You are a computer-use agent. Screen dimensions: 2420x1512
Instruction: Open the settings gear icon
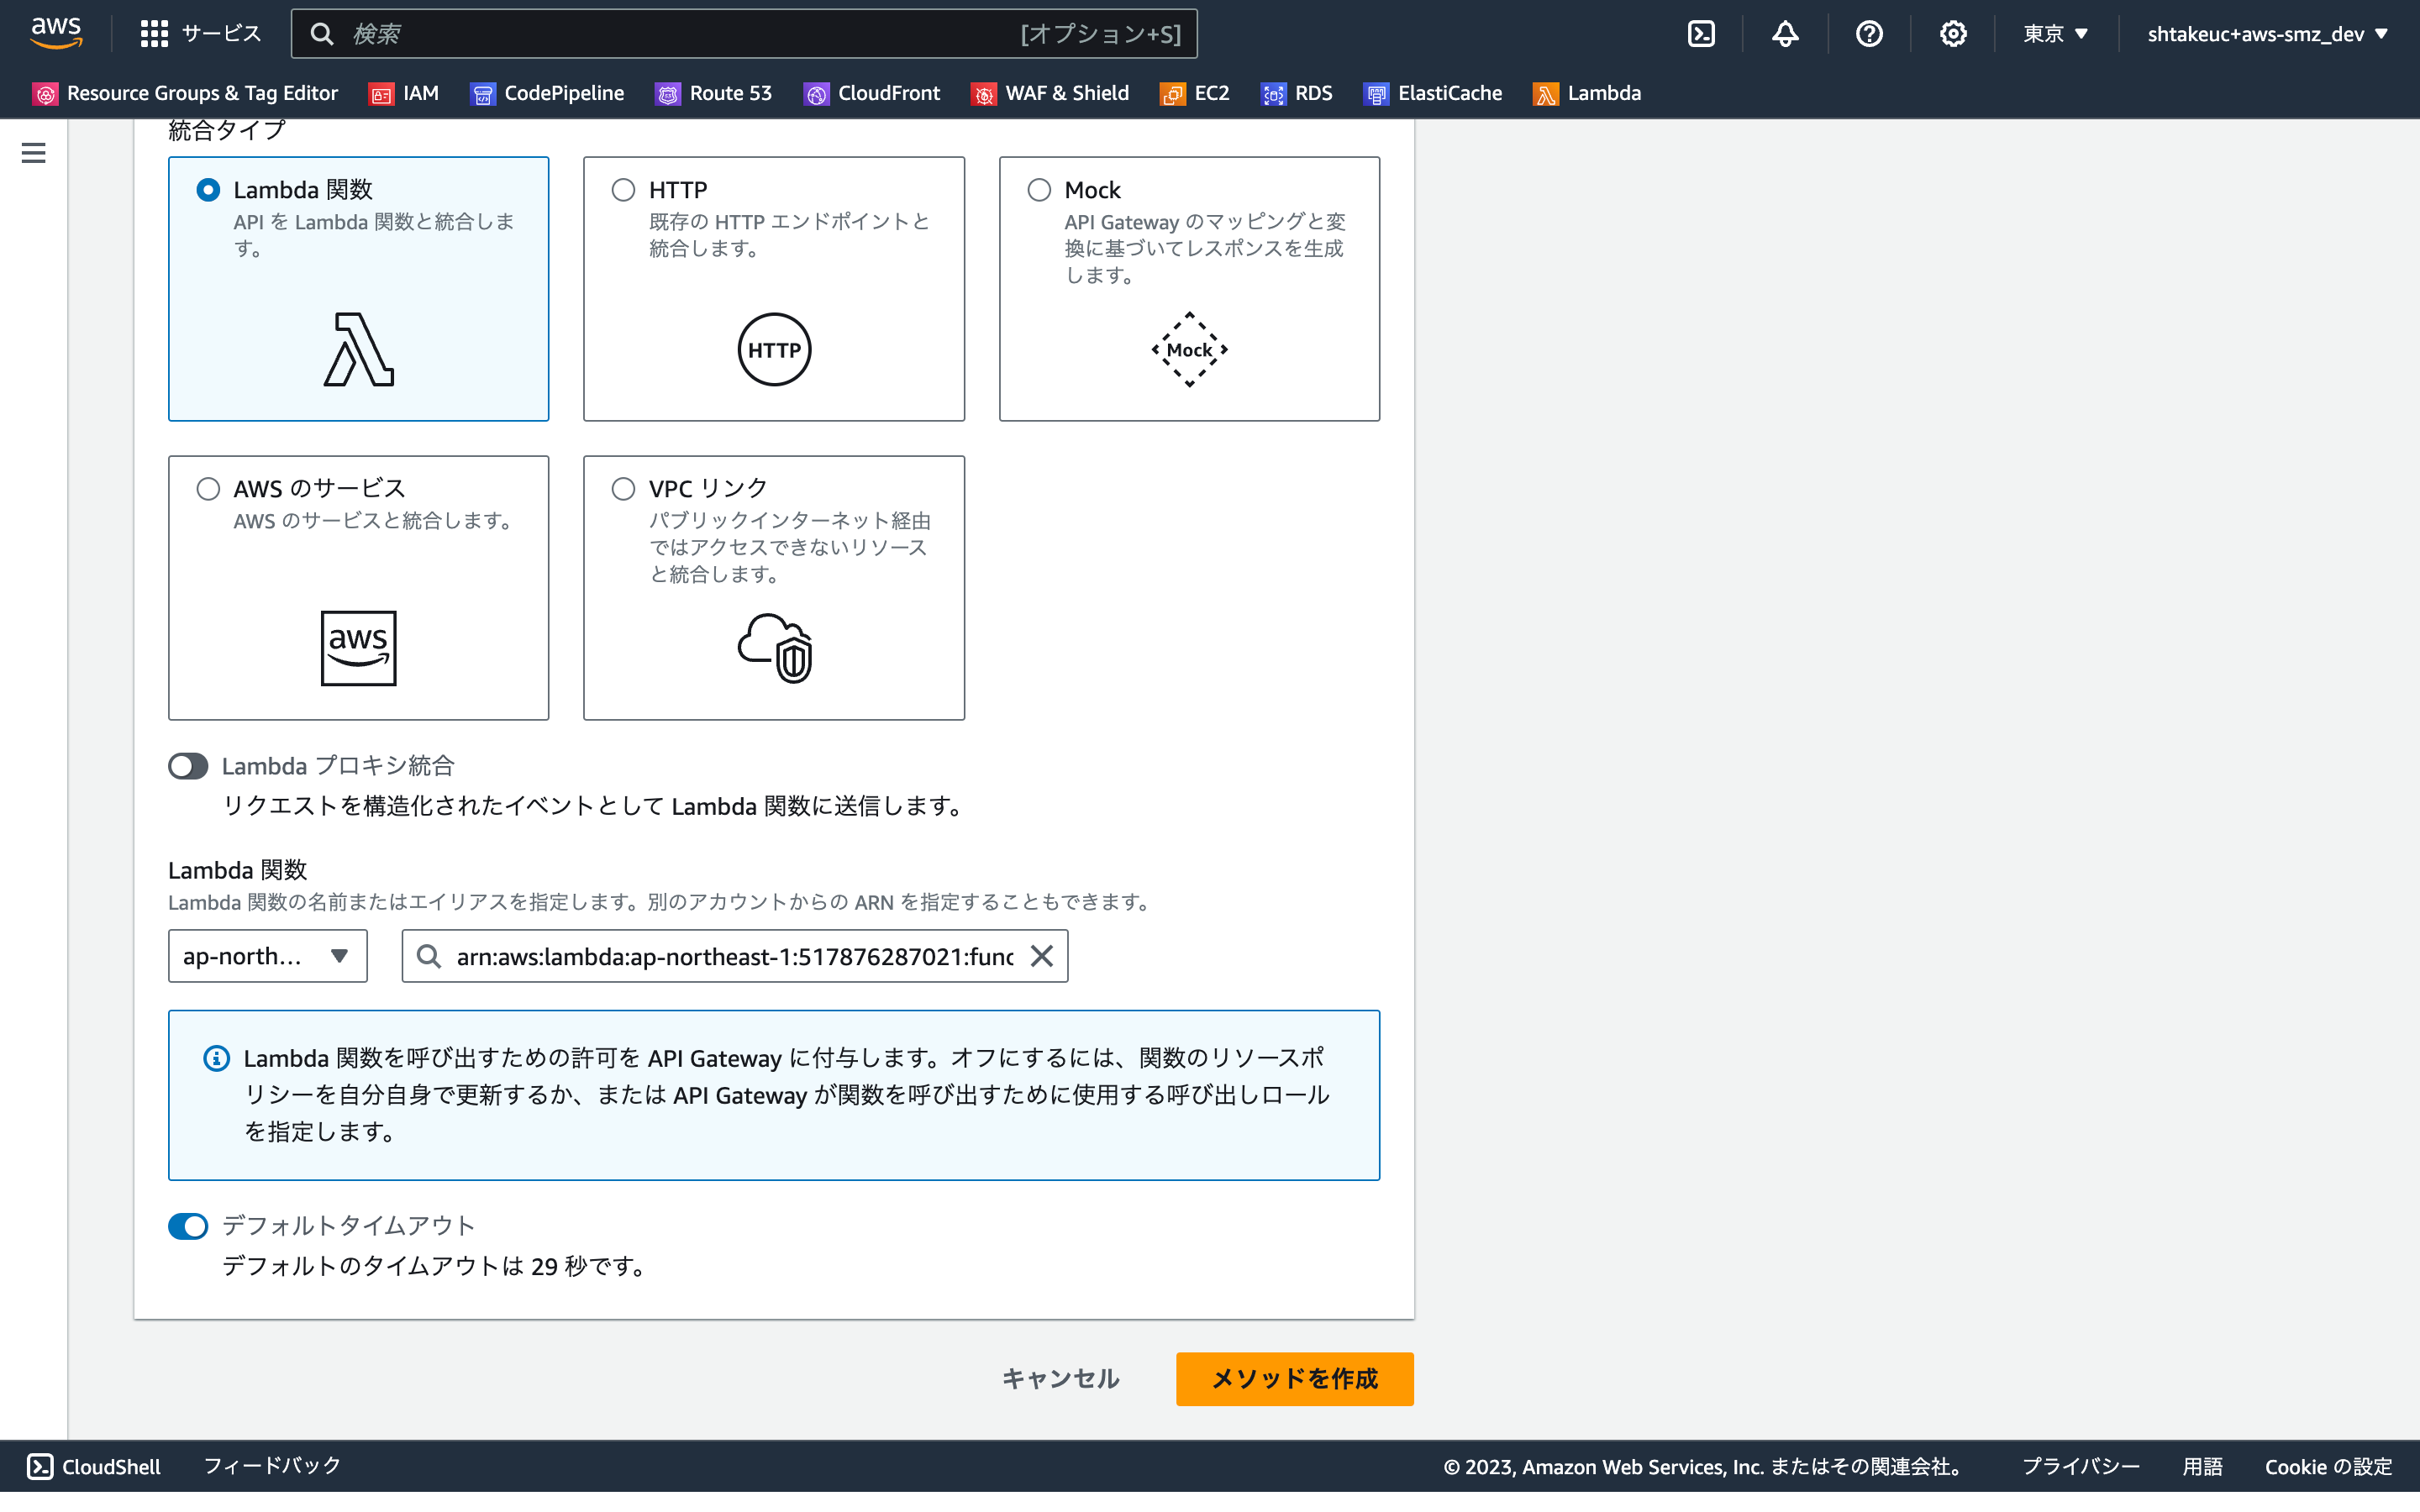click(x=1953, y=34)
